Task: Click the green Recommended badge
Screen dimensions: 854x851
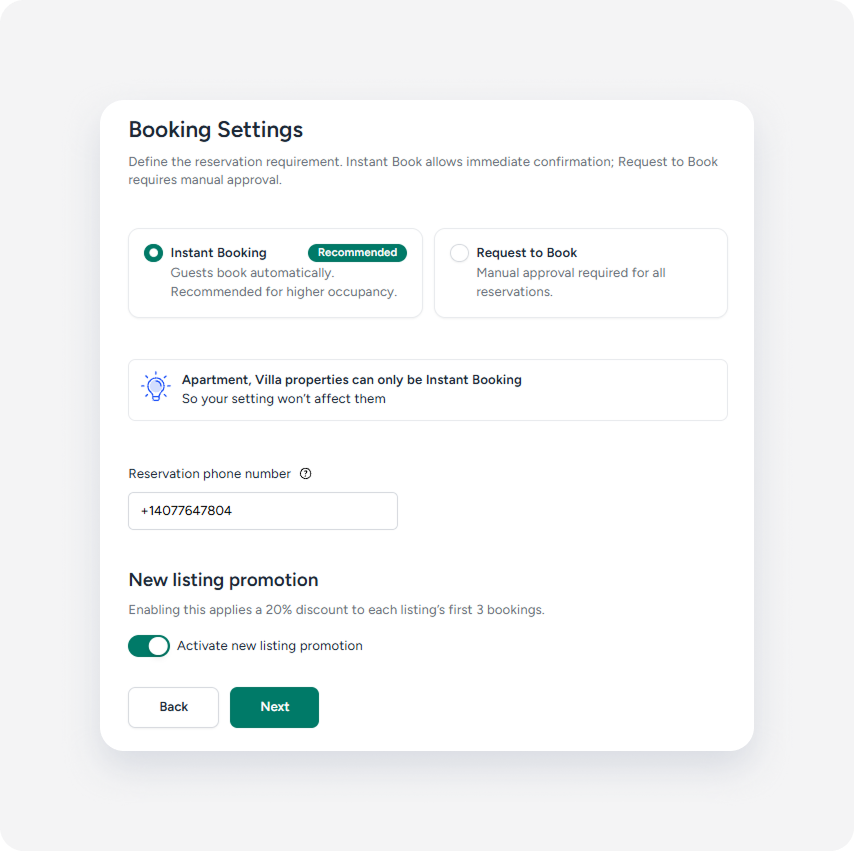Action: [357, 253]
